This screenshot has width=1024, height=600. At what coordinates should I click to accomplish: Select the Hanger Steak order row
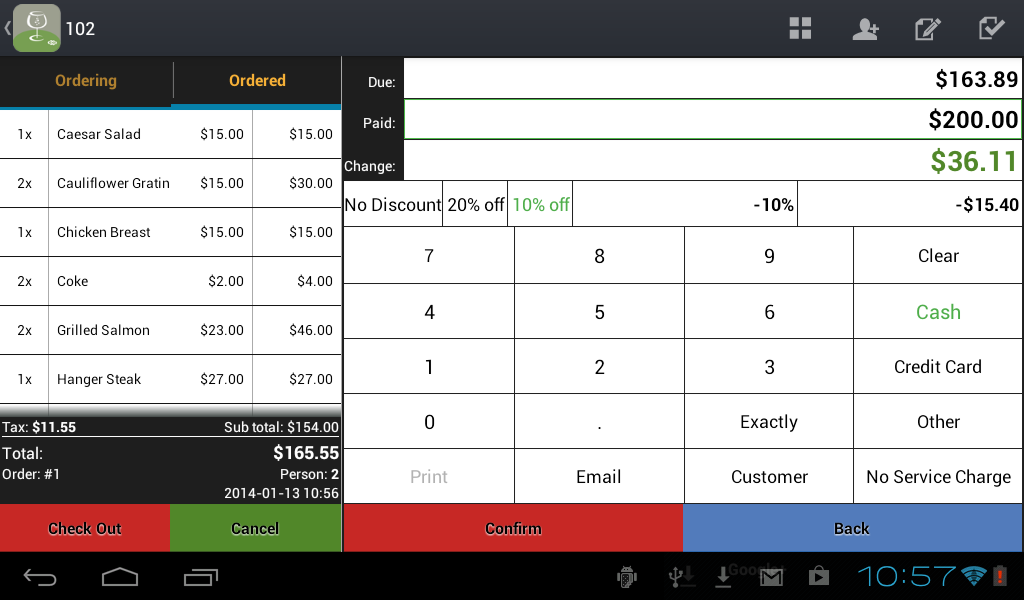click(x=170, y=379)
